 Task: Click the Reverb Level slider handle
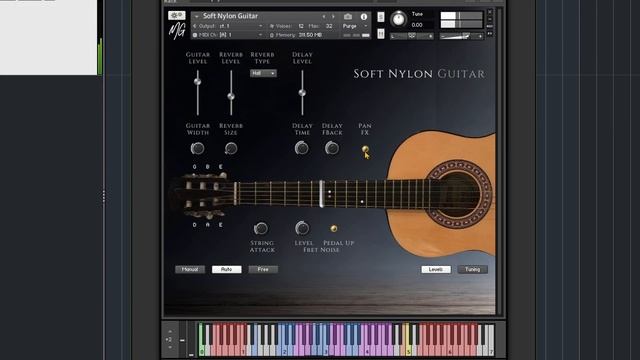click(231, 97)
